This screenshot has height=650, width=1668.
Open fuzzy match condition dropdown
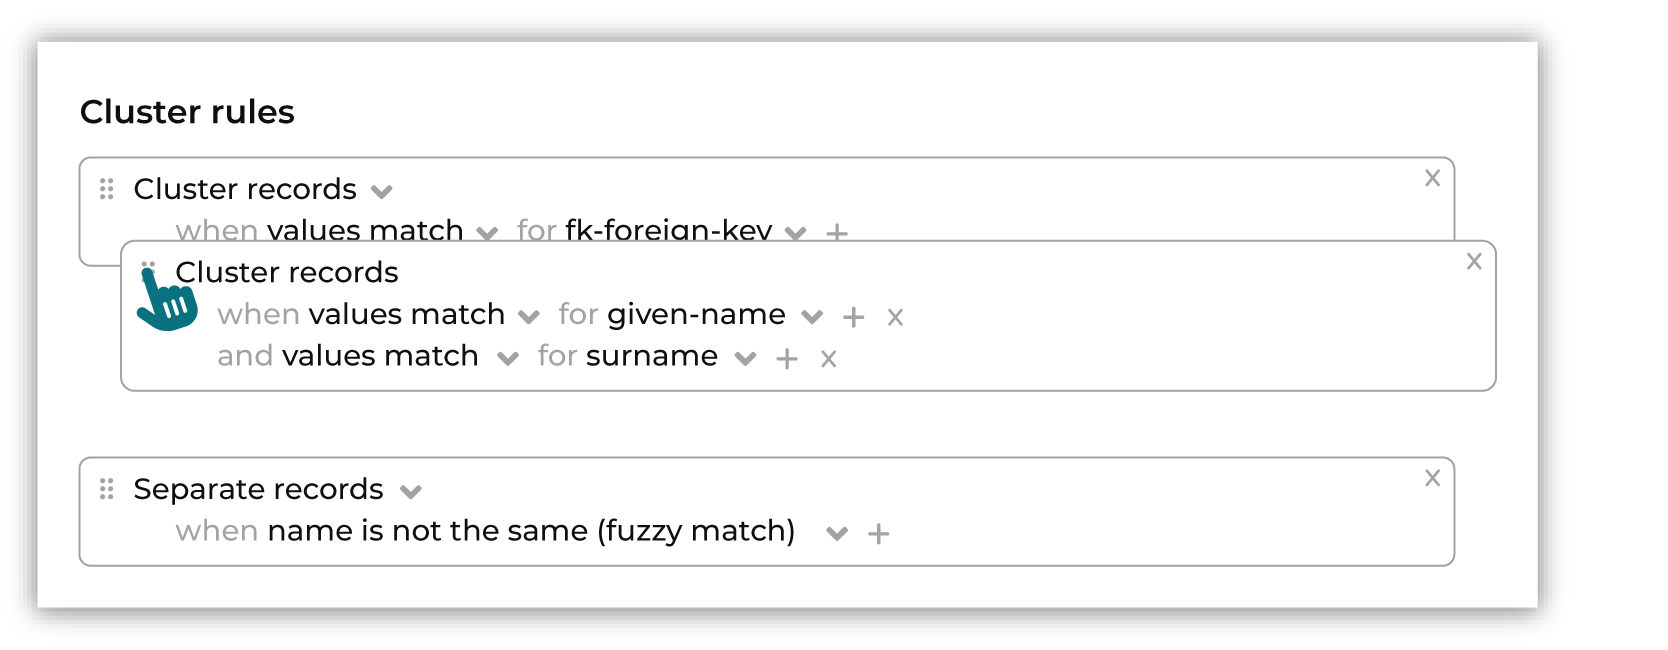tap(837, 533)
